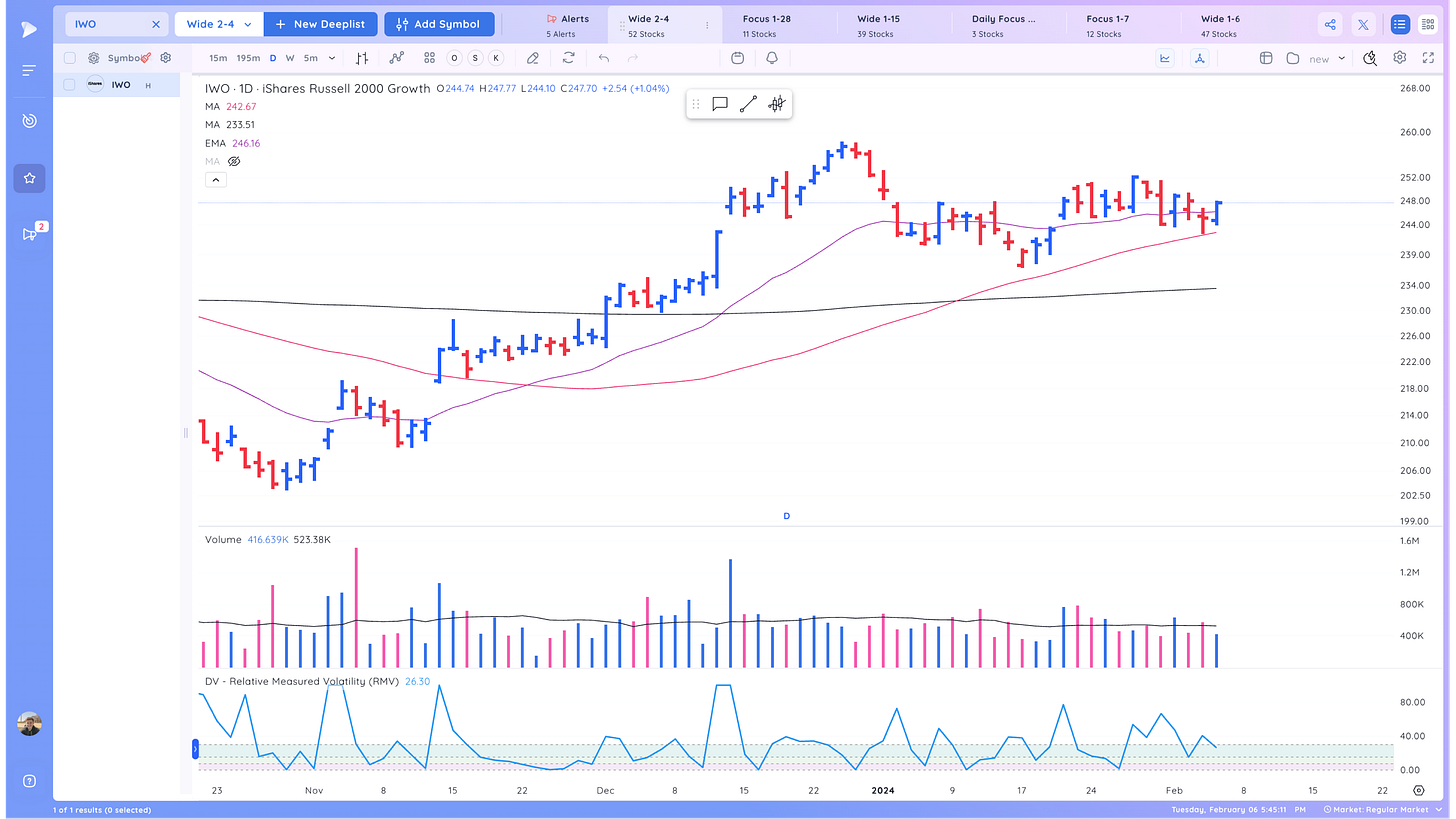
Task: Click the X (Twitter) share icon
Action: coord(1363,24)
